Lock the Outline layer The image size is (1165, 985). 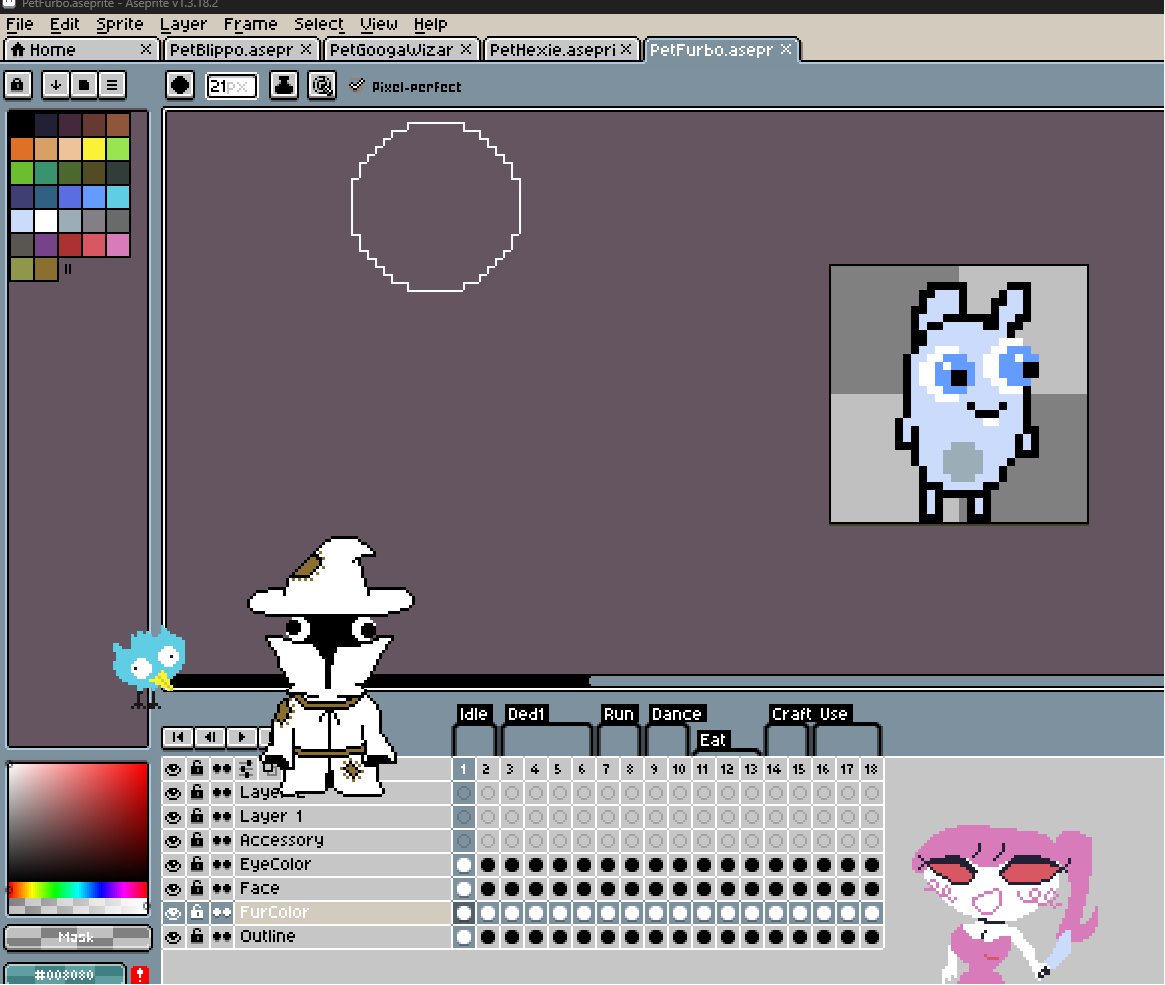pos(197,936)
